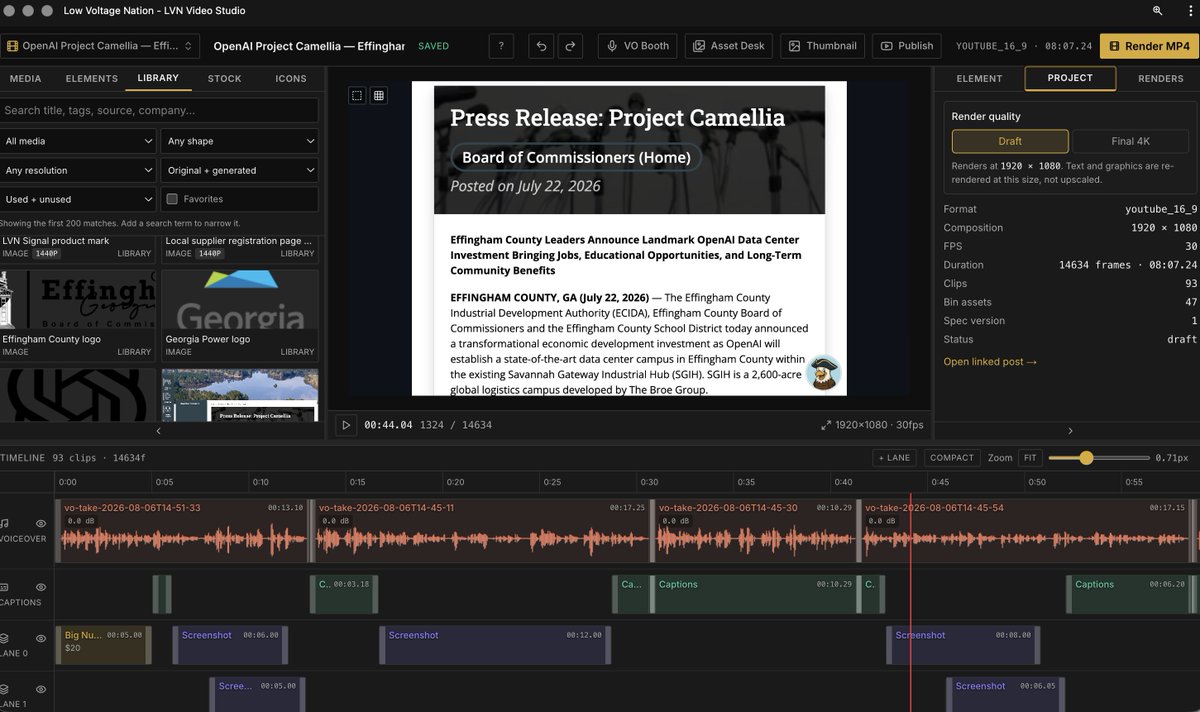Toggle visibility of the Voiceover track
This screenshot has width=1200, height=712.
(x=41, y=523)
